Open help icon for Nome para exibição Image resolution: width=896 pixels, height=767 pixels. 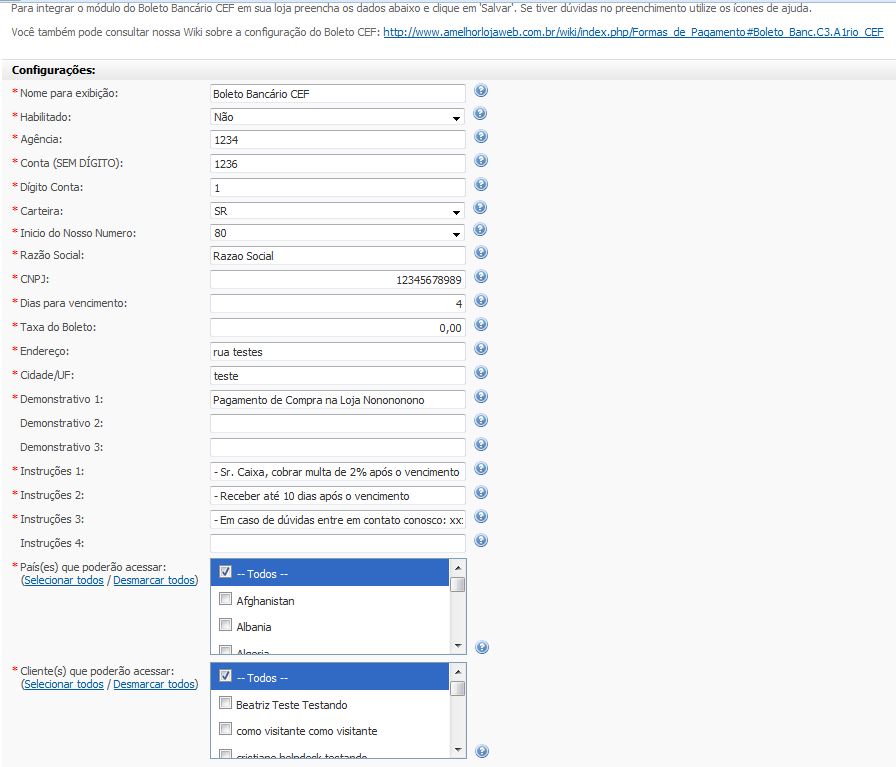(481, 90)
